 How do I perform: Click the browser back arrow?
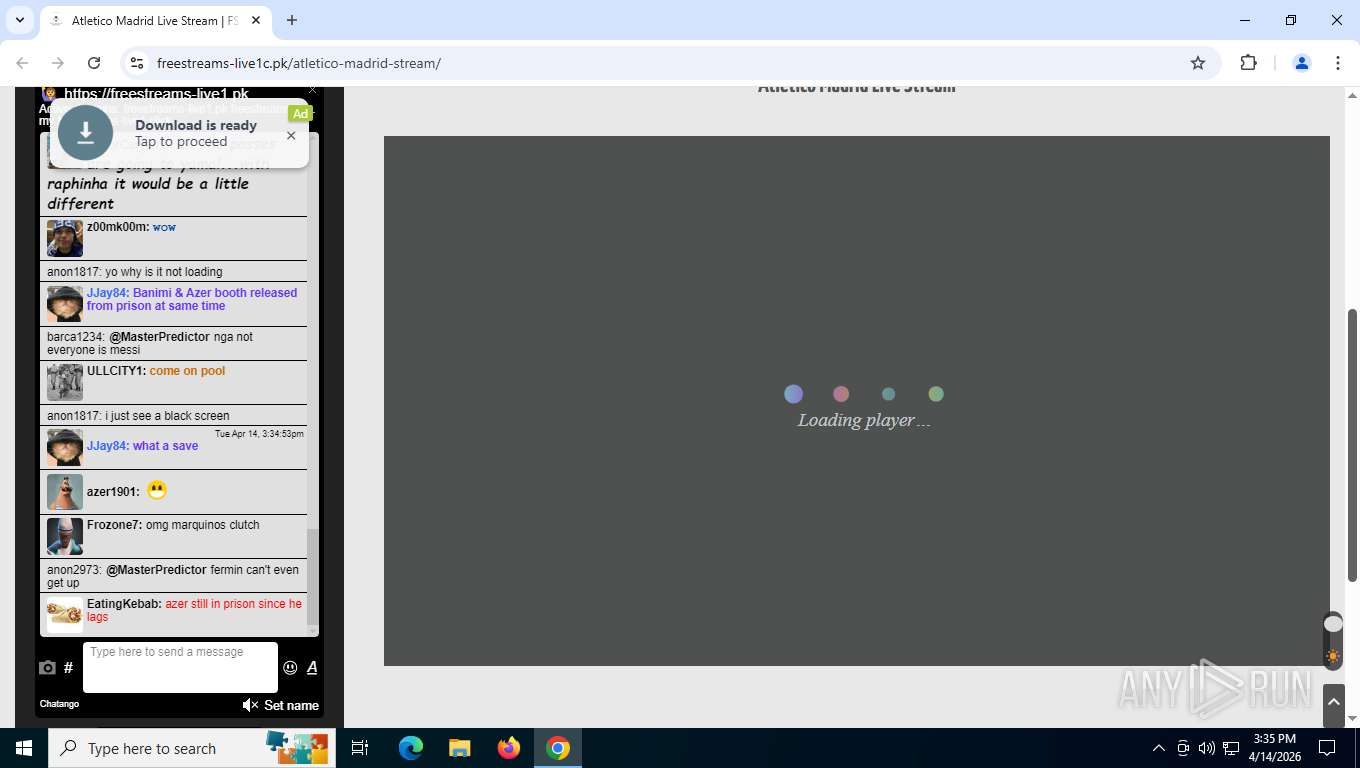22,63
